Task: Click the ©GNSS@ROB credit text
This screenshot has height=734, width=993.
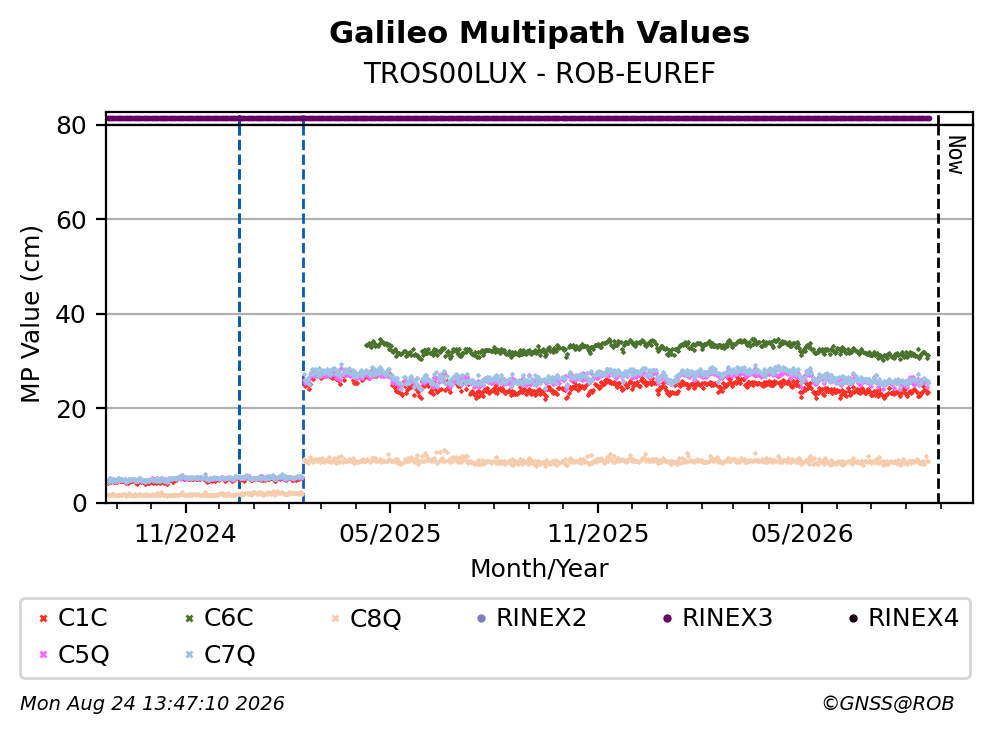Action: coord(888,704)
